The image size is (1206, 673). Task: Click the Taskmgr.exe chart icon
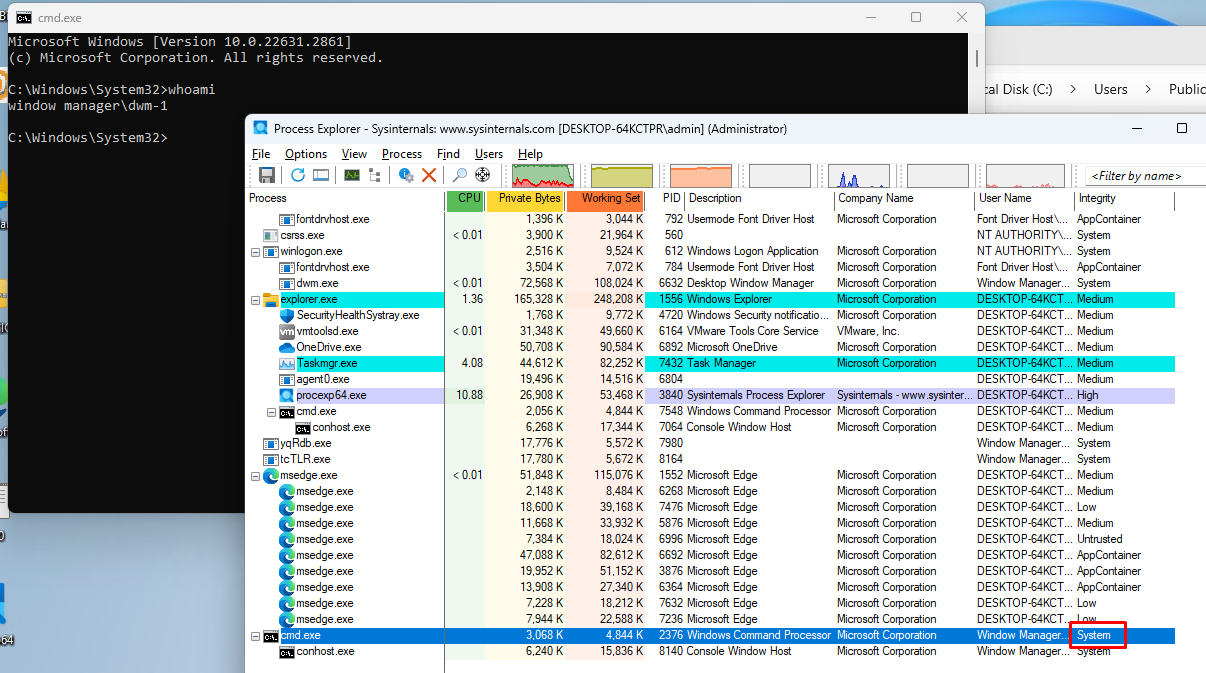point(286,363)
